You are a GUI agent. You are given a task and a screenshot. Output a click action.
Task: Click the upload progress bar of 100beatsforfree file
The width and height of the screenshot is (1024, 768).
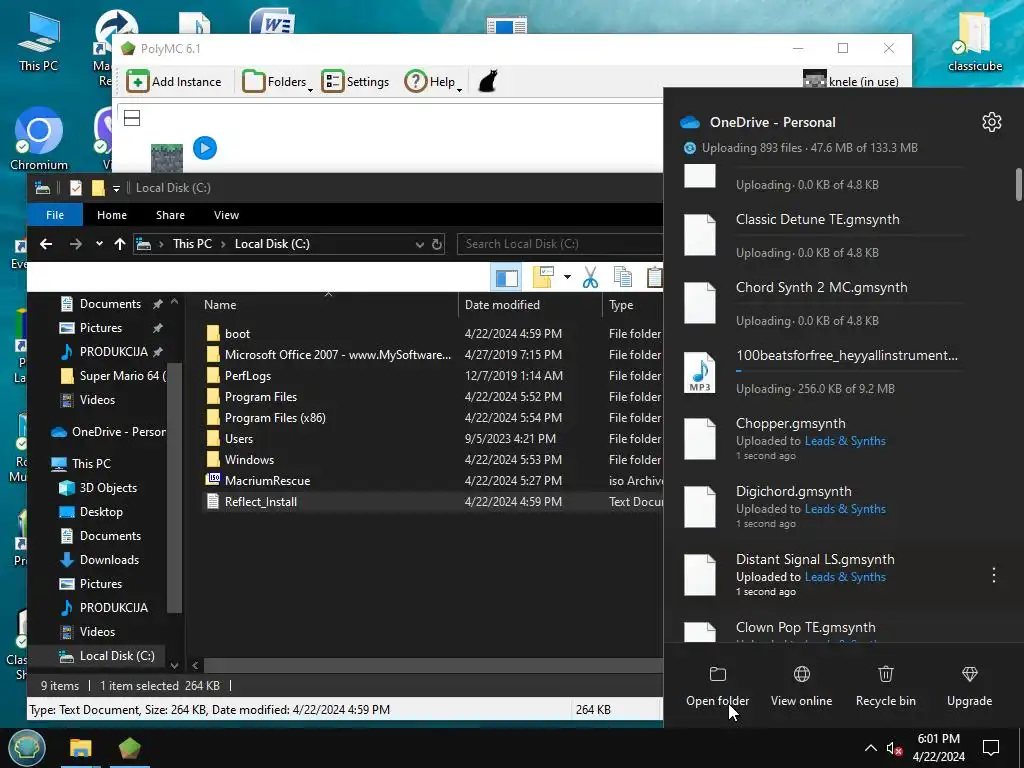tap(849, 371)
